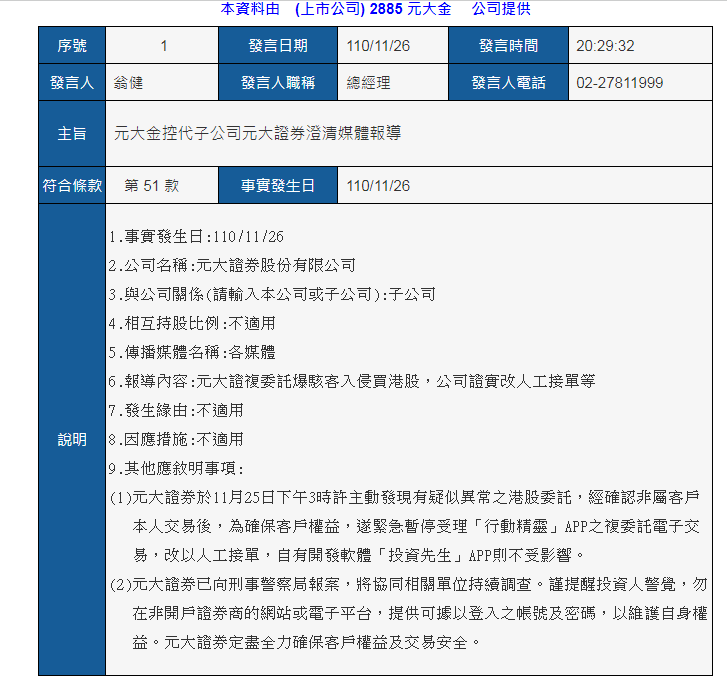The image size is (727, 677).
Task: Click line 8.因應措施:不適用
Action: pyautogui.click(x=176, y=439)
